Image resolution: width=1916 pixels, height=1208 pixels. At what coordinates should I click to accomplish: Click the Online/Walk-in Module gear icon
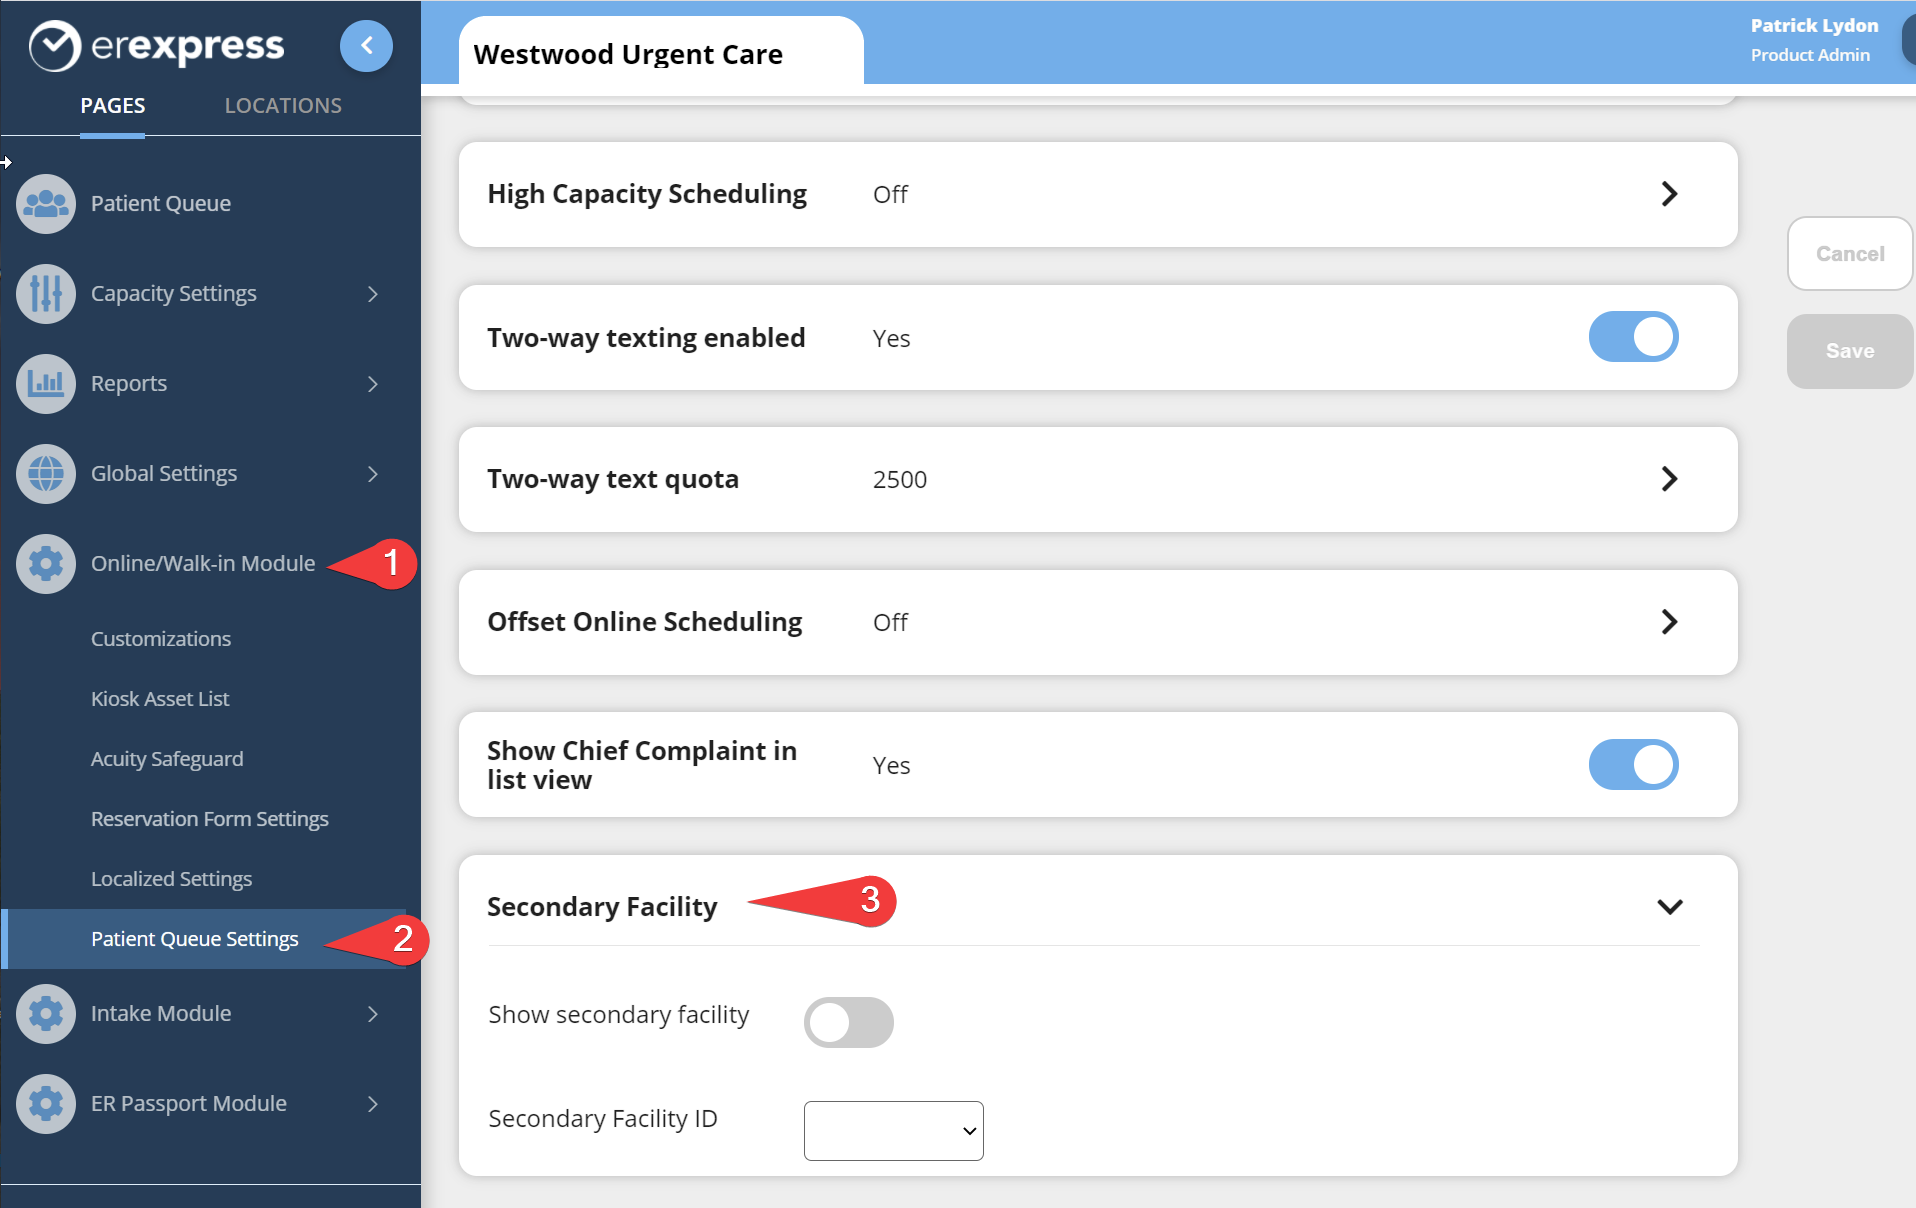[46, 564]
